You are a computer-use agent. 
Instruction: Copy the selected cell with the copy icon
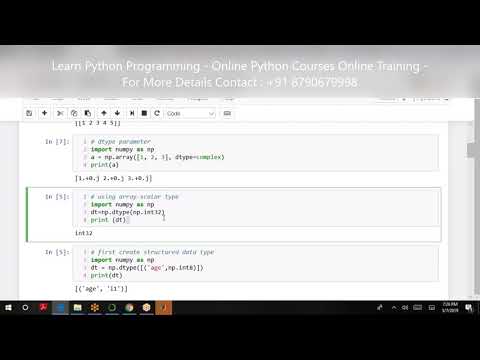[74, 113]
